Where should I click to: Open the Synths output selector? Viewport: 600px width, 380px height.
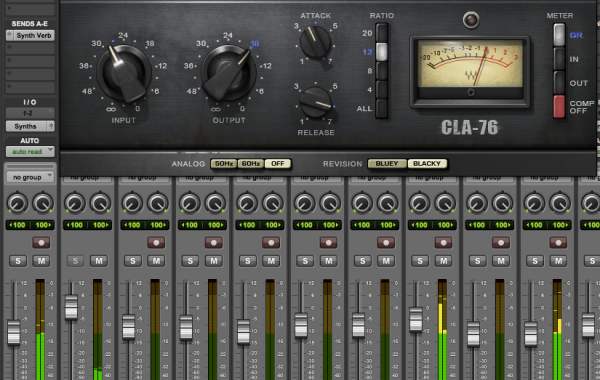[x=30, y=126]
